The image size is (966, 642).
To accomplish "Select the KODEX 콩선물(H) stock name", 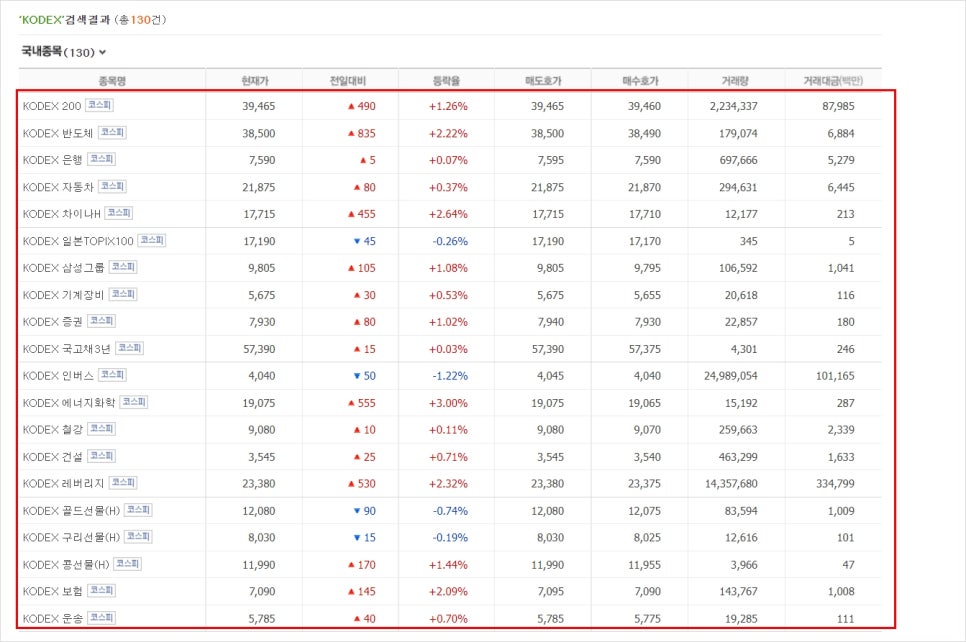I will [66, 564].
